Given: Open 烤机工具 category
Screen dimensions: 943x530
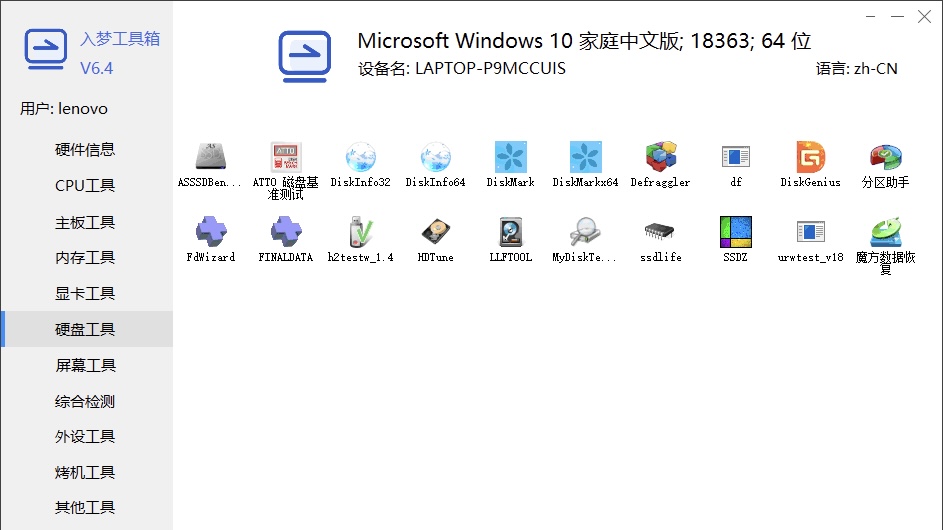Looking at the screenshot, I should tap(85, 472).
